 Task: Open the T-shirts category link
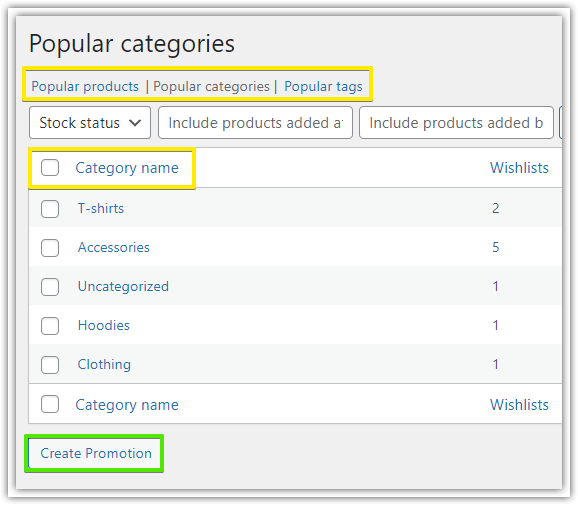pyautogui.click(x=101, y=209)
